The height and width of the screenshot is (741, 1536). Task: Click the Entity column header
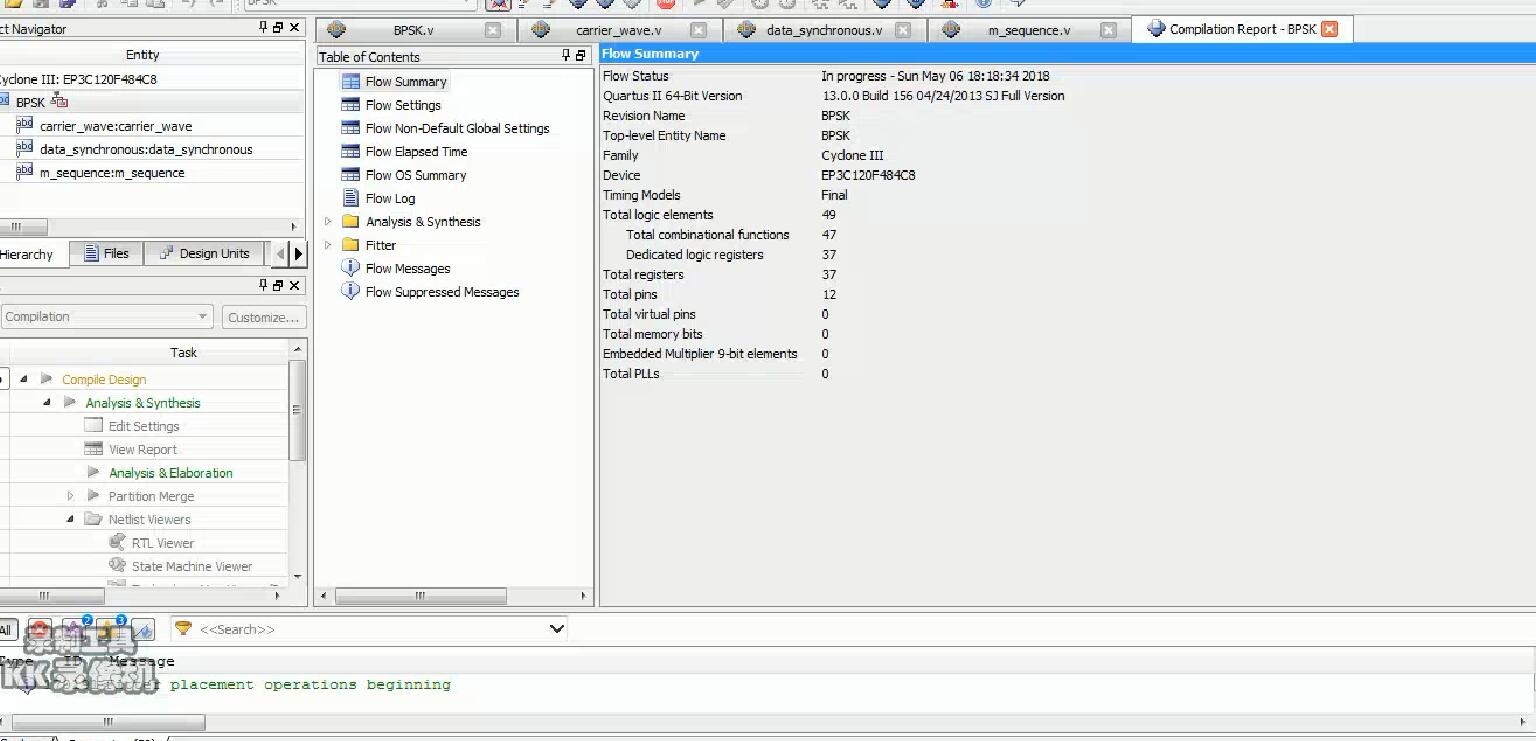[x=143, y=54]
